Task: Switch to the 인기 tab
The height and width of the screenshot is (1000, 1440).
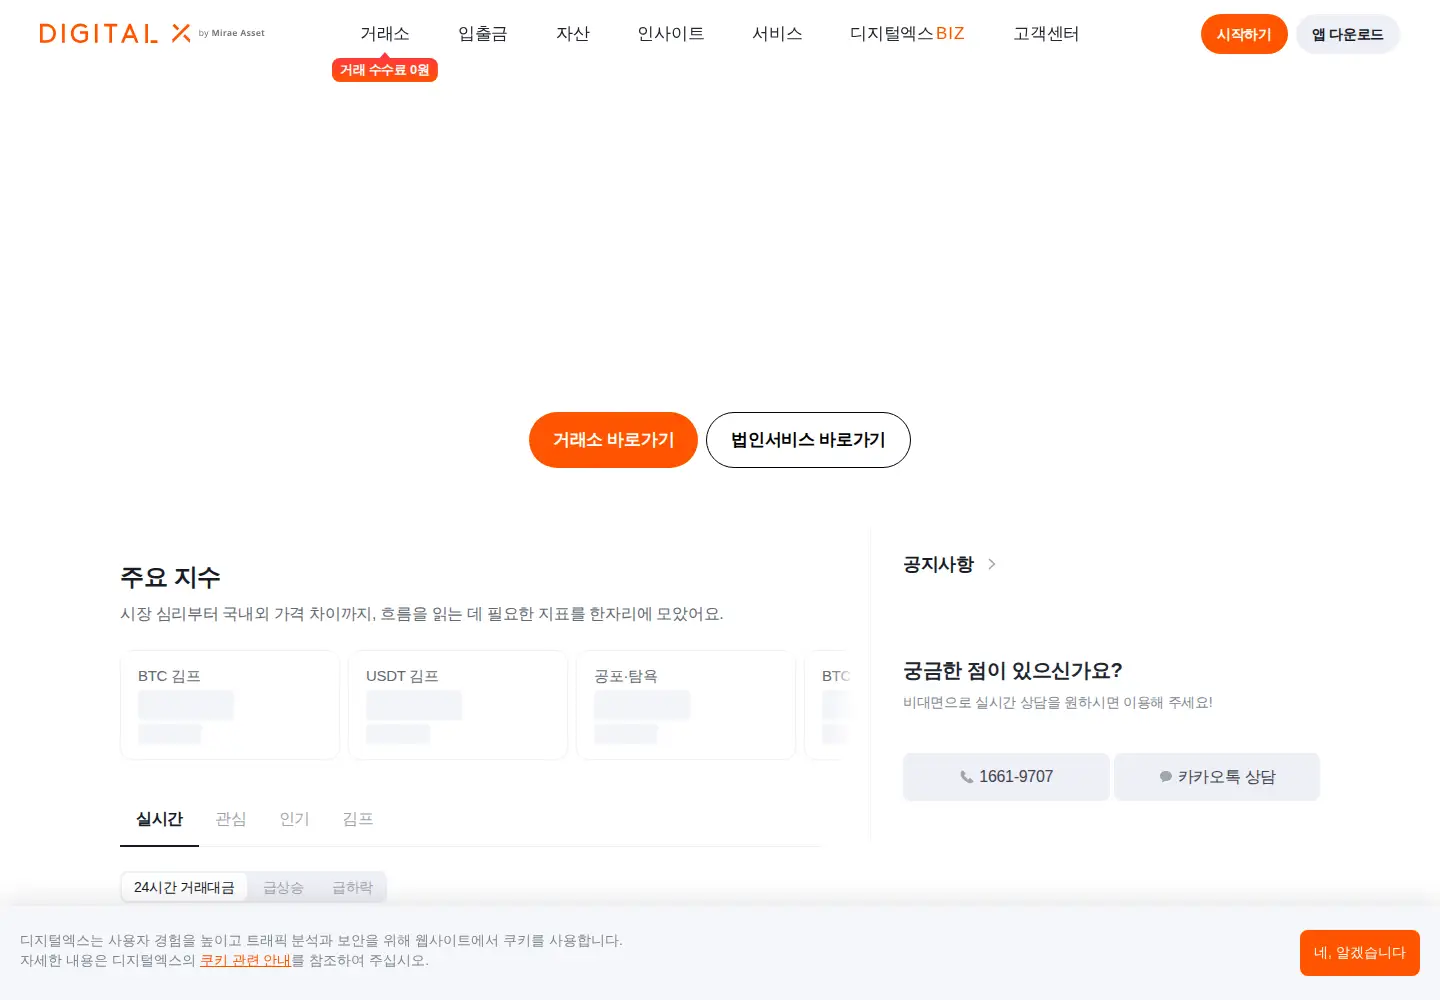Action: [x=294, y=820]
